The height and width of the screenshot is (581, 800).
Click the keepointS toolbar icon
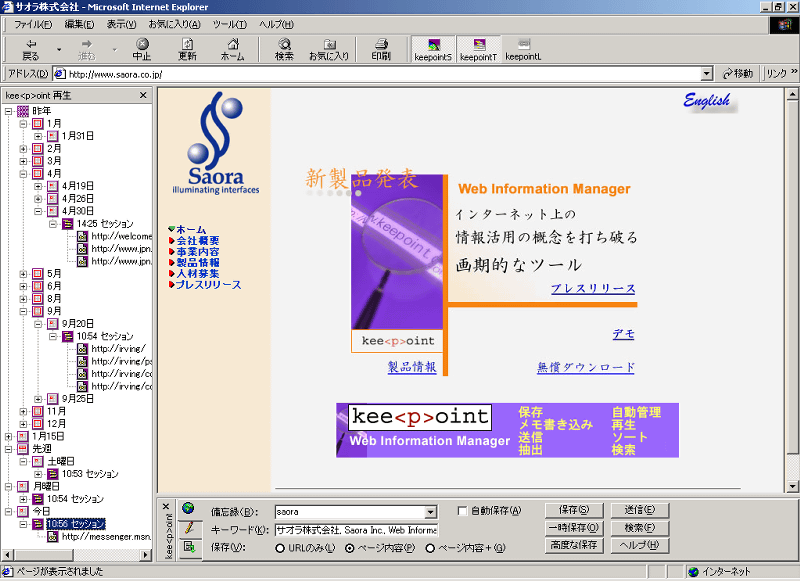pos(433,50)
